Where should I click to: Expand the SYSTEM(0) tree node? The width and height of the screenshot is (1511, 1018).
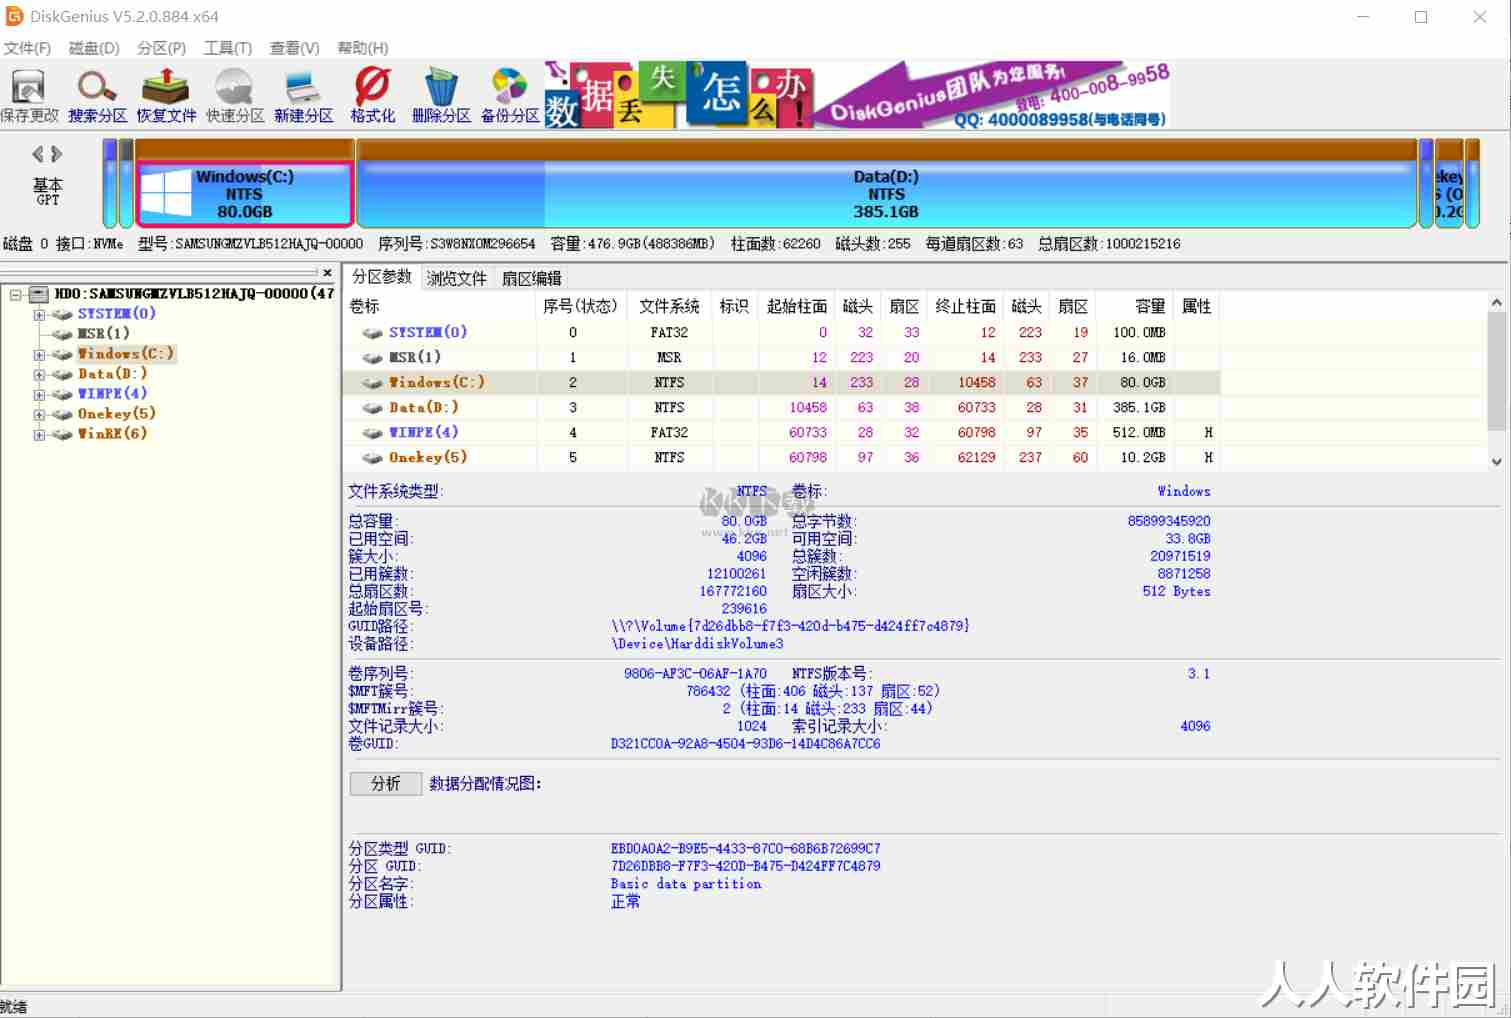[39, 314]
